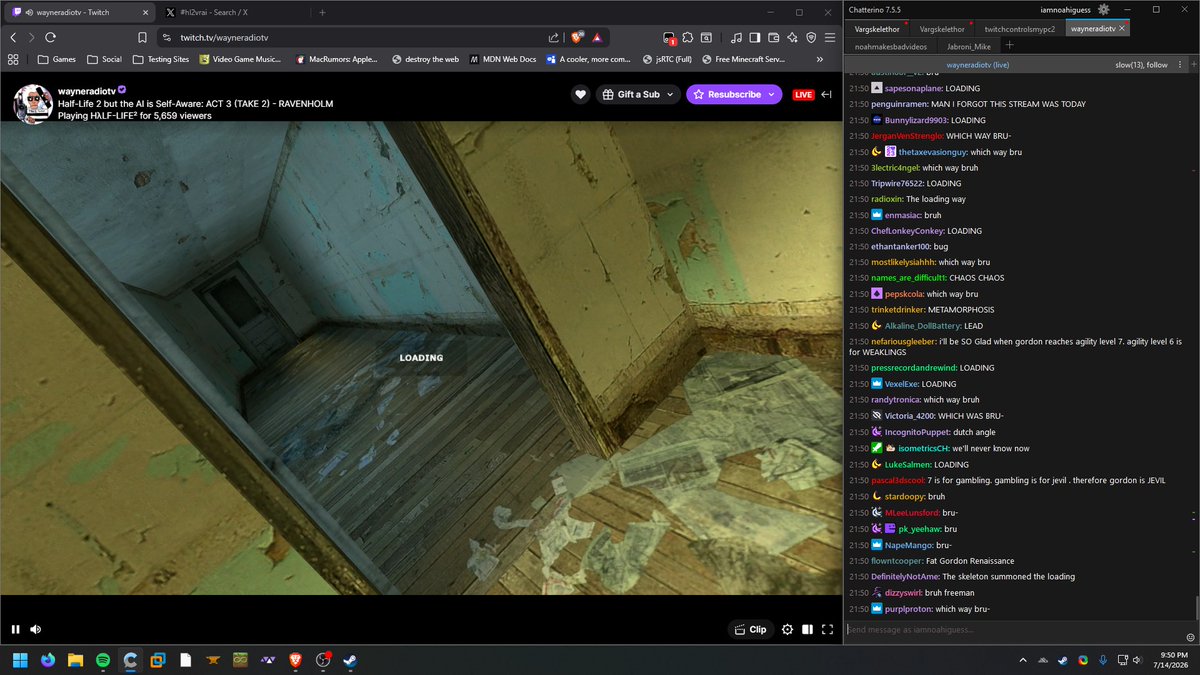Image resolution: width=1200 pixels, height=675 pixels.
Task: Open Brave Rewards triangle icon
Action: [597, 37]
